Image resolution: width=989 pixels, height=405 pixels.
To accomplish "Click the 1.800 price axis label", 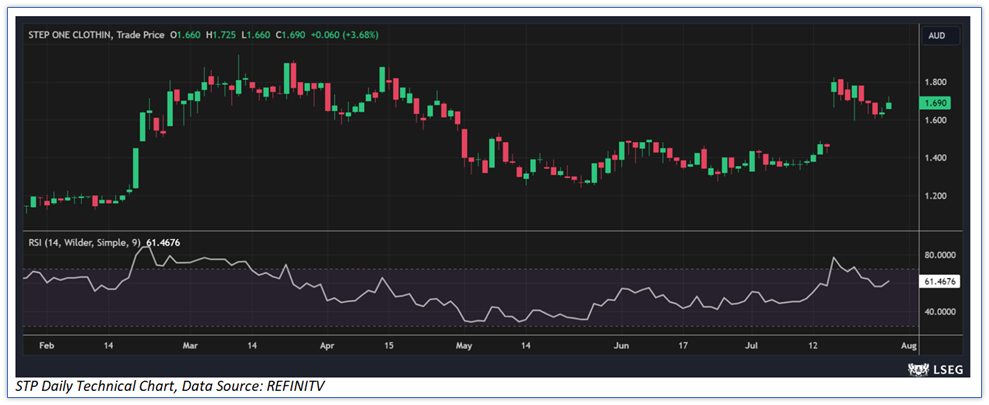I will (x=935, y=82).
